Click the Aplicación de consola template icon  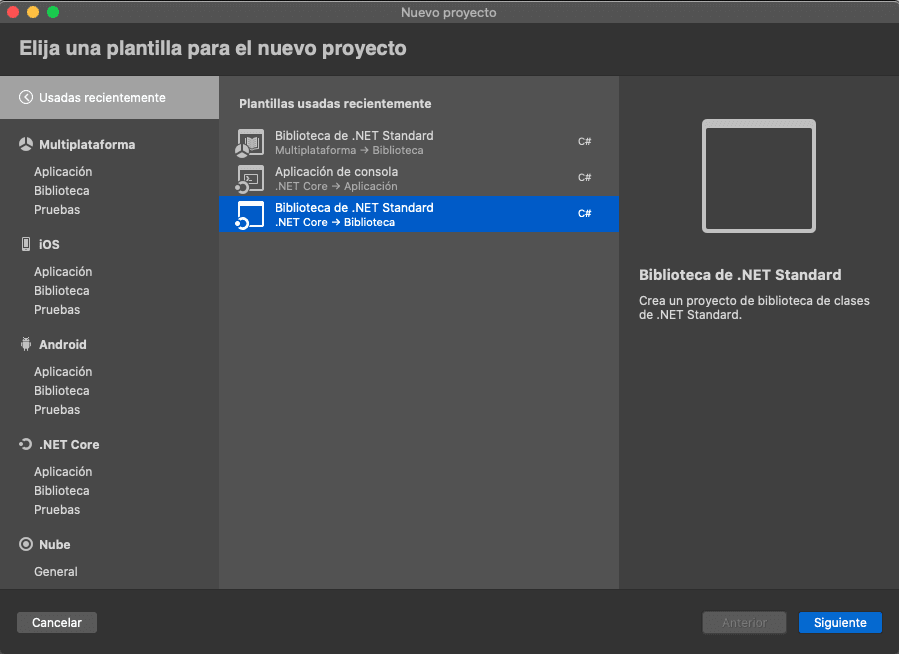point(250,179)
